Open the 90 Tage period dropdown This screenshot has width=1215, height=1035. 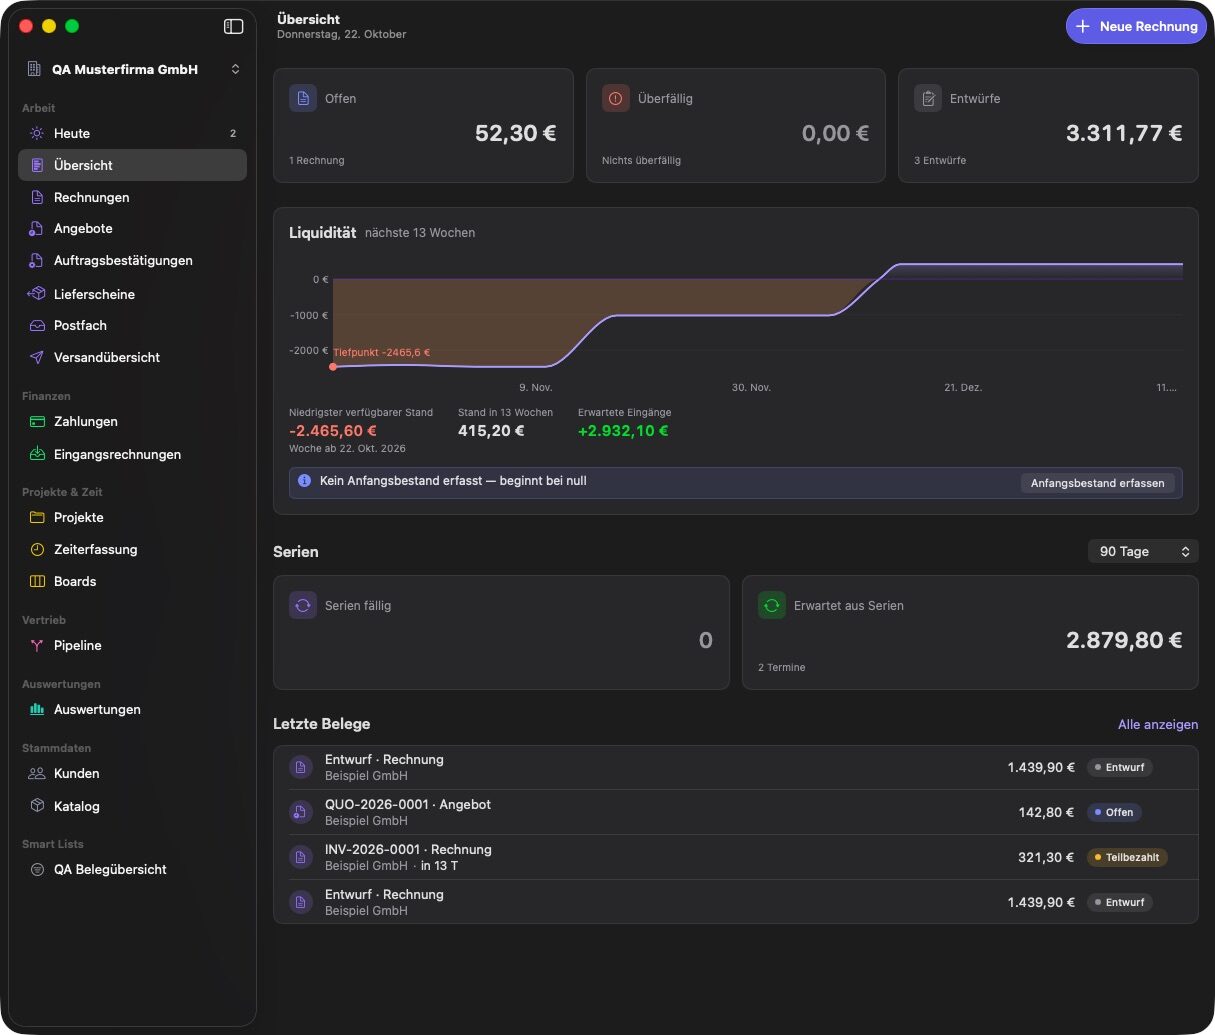(1143, 551)
